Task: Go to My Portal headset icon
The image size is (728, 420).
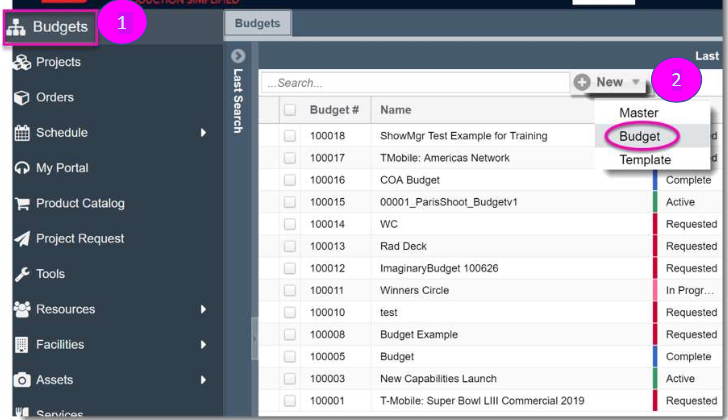Action: 22,168
